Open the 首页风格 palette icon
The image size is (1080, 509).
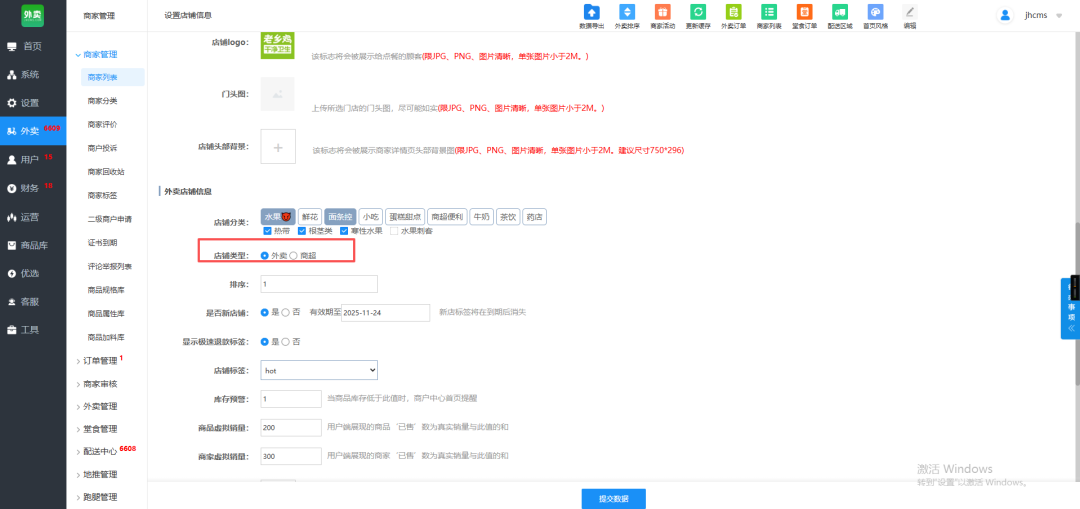(875, 13)
